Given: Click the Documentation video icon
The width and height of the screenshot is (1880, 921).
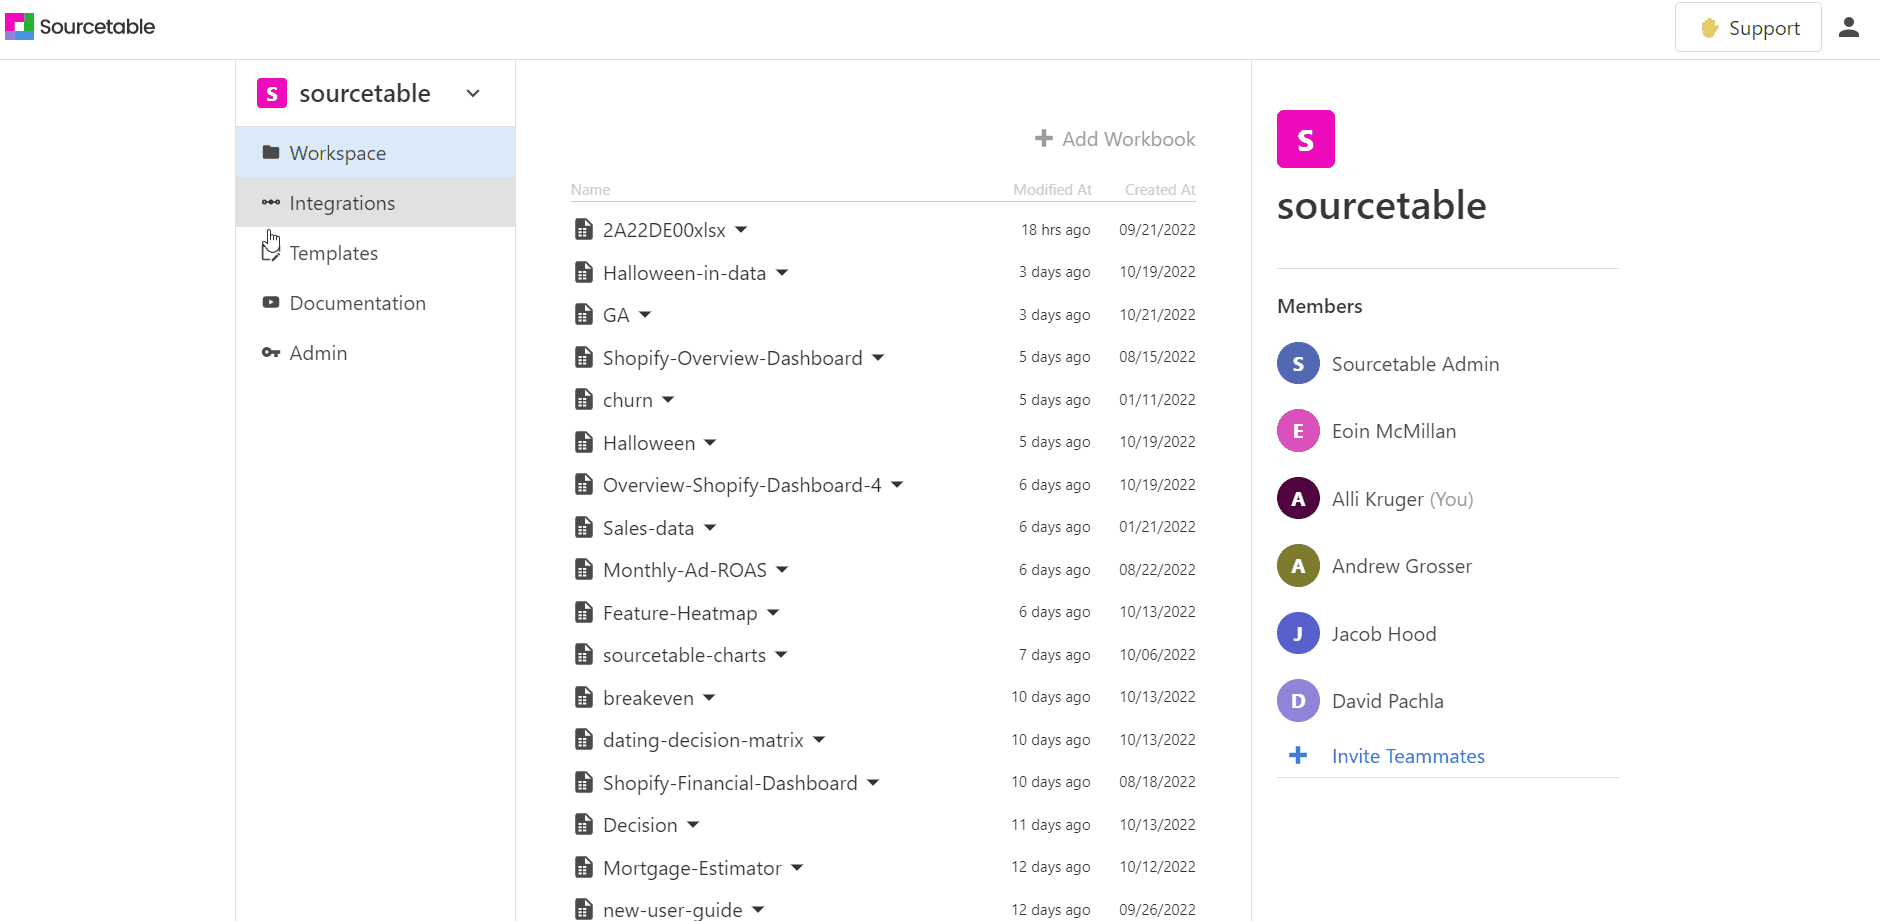Looking at the screenshot, I should [271, 302].
